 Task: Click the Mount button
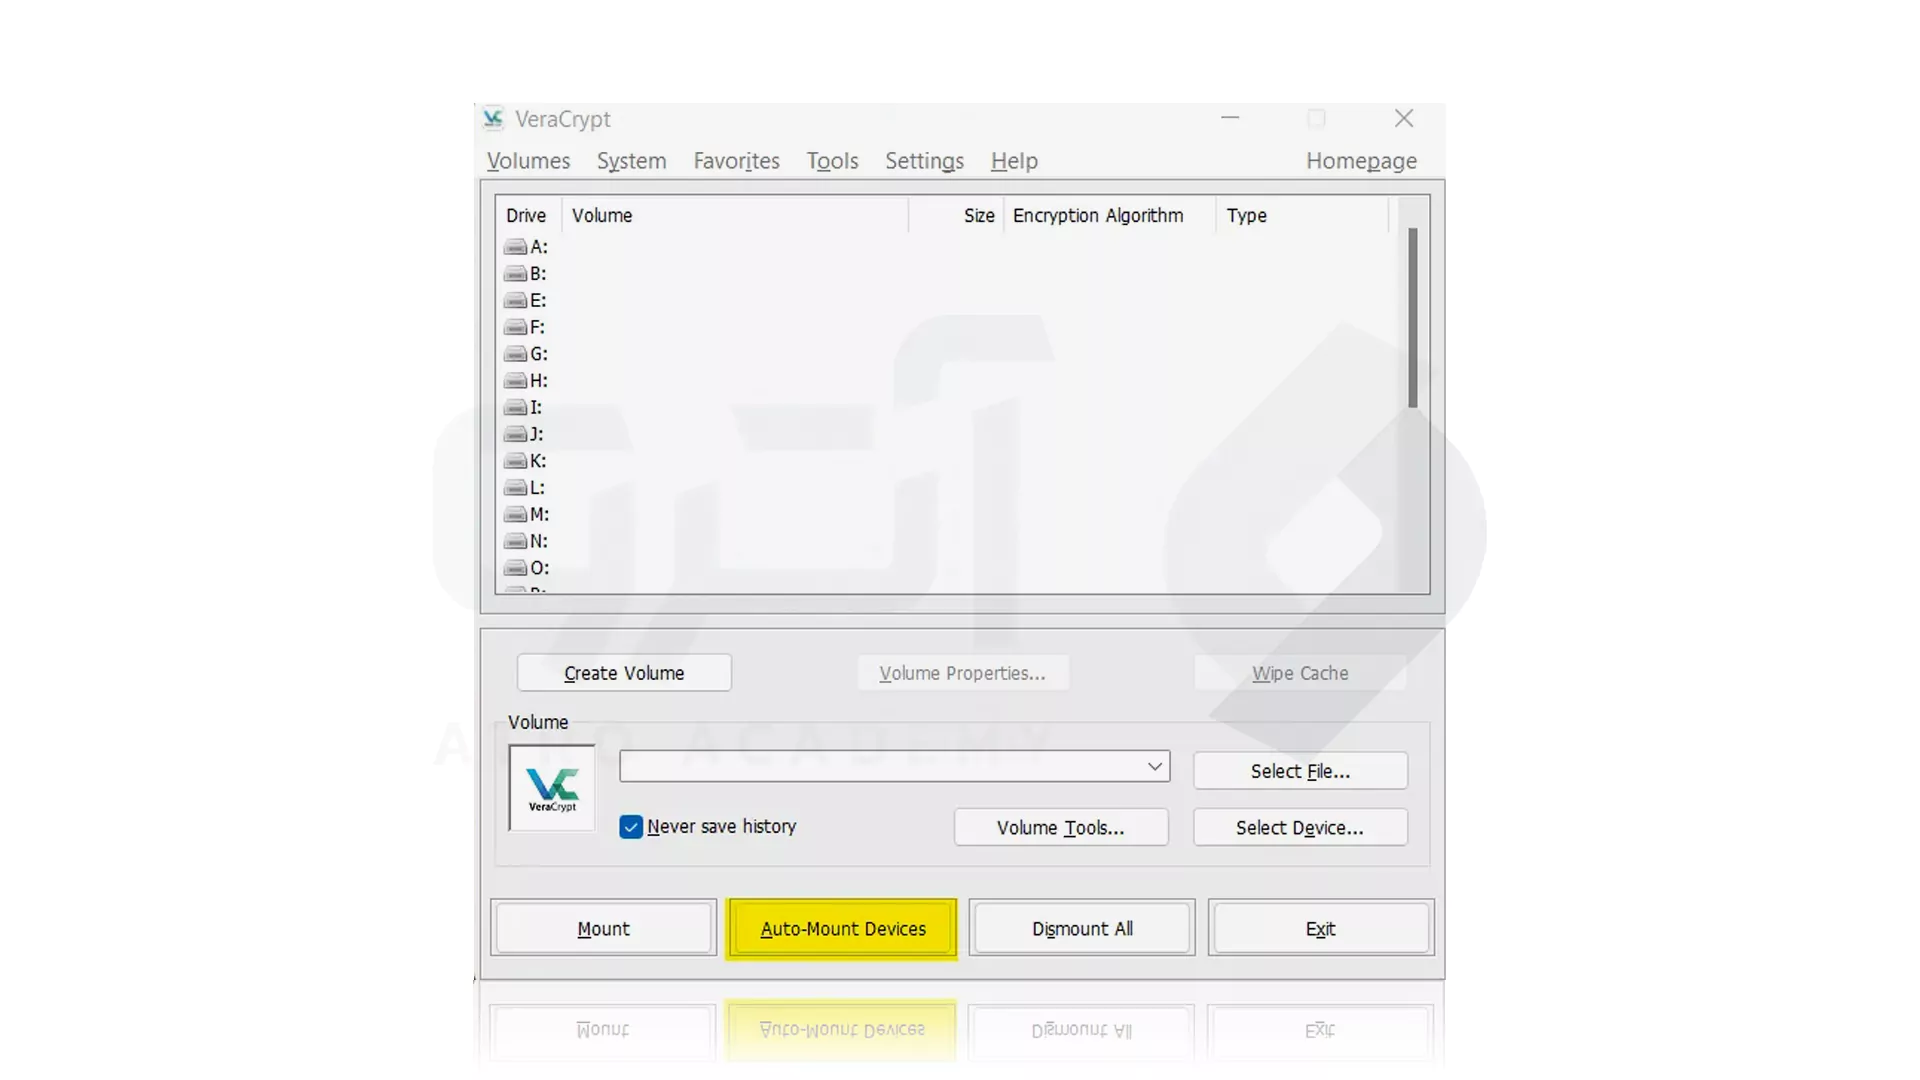click(604, 929)
